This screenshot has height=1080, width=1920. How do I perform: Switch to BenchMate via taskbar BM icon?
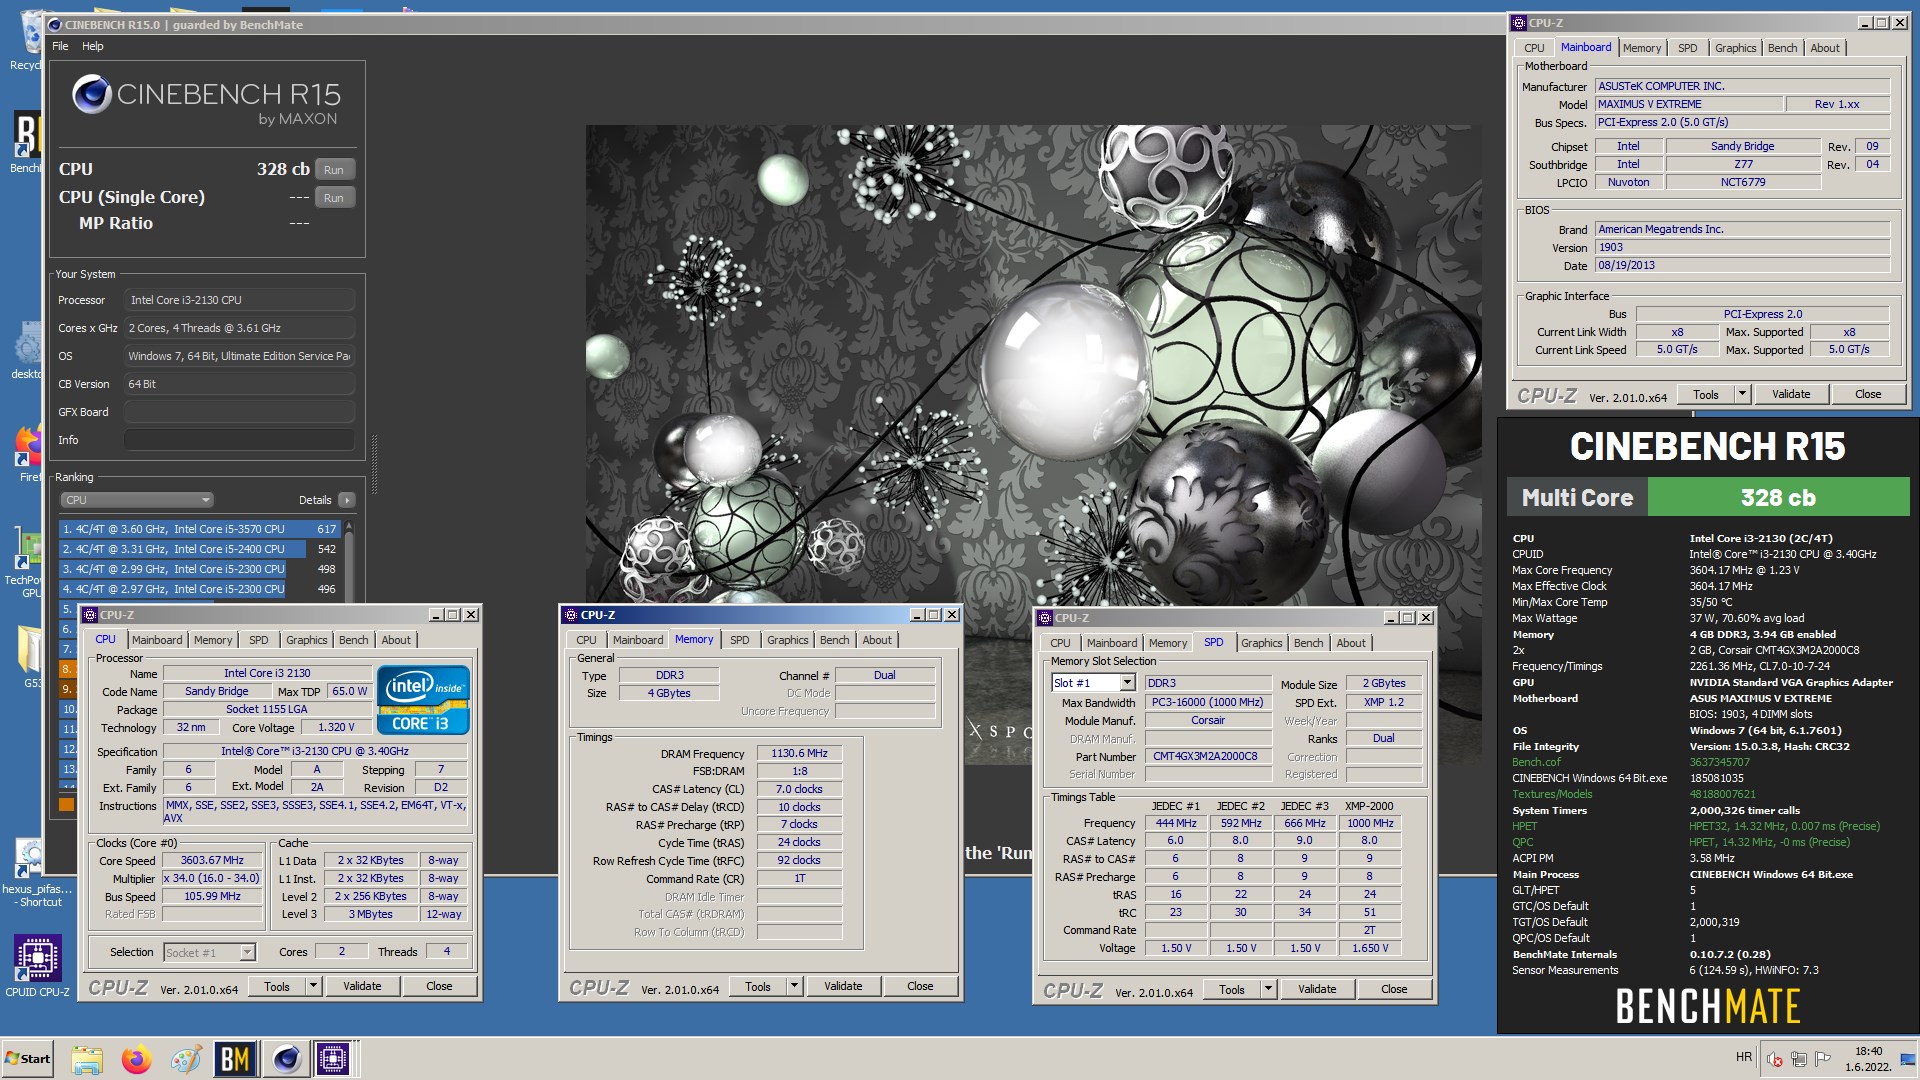tap(235, 1059)
